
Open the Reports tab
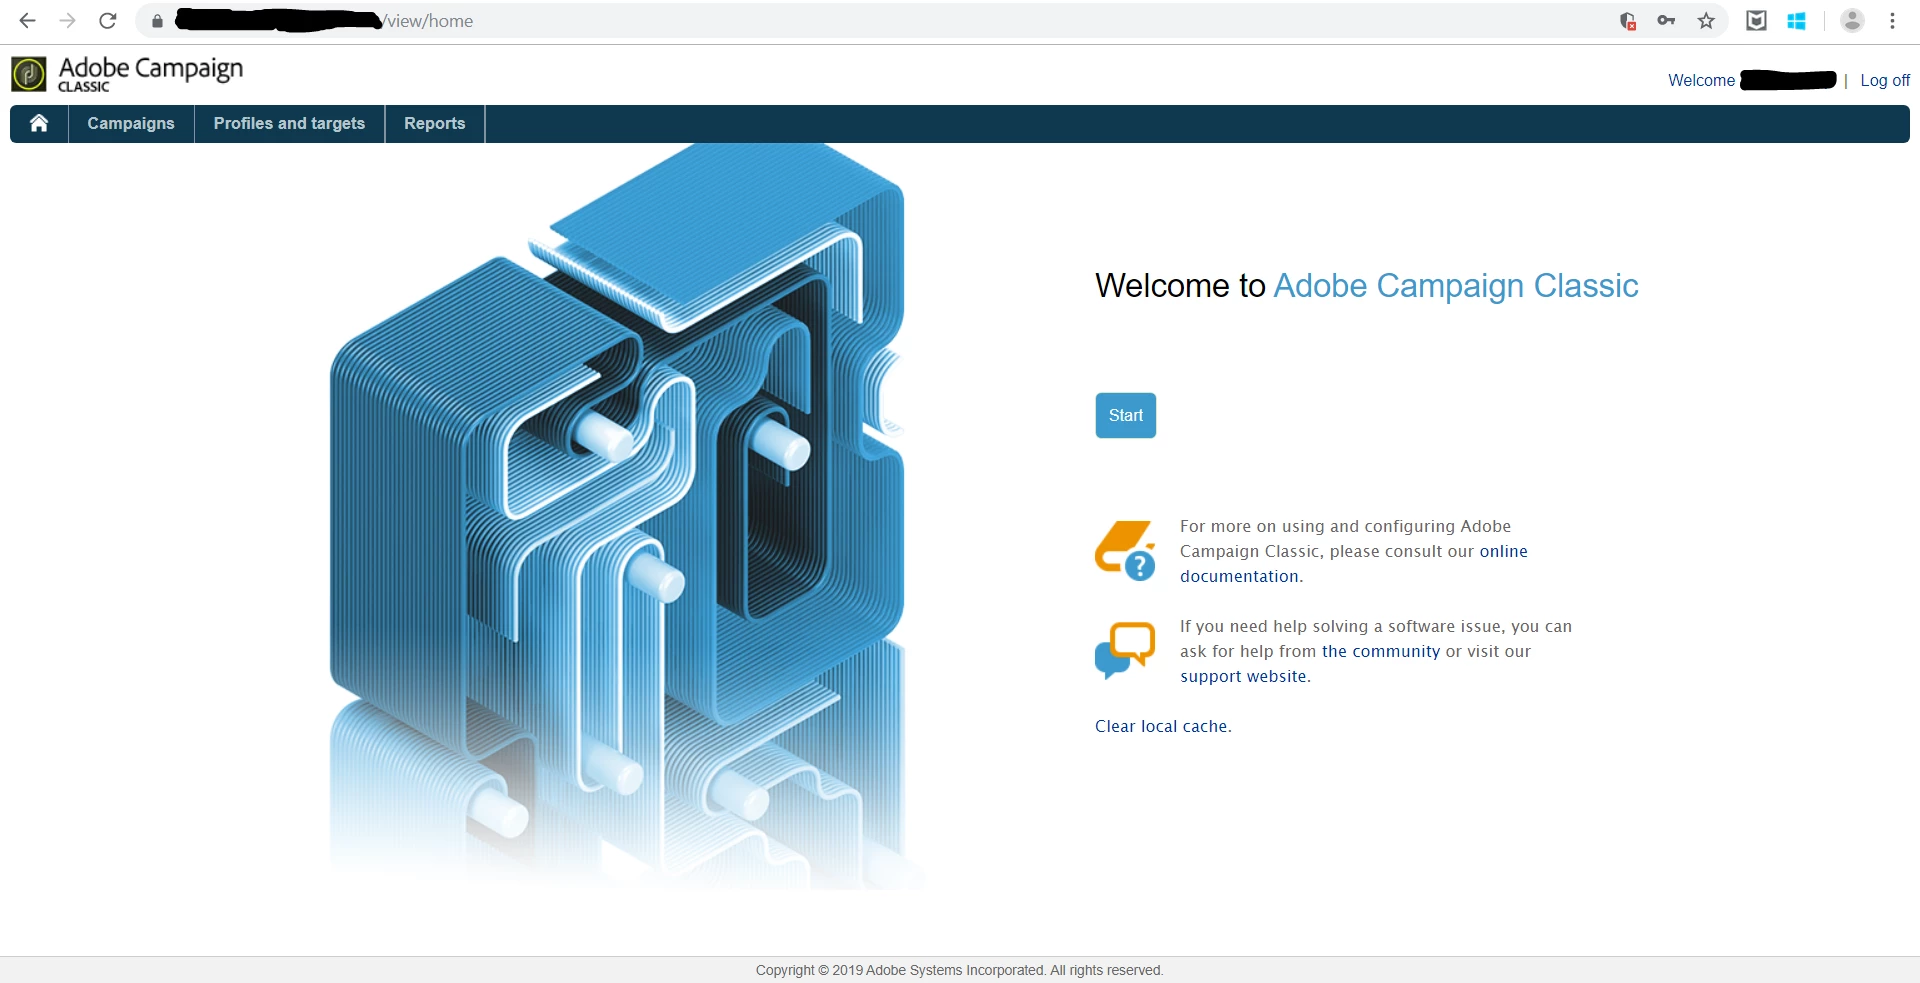pyautogui.click(x=435, y=123)
